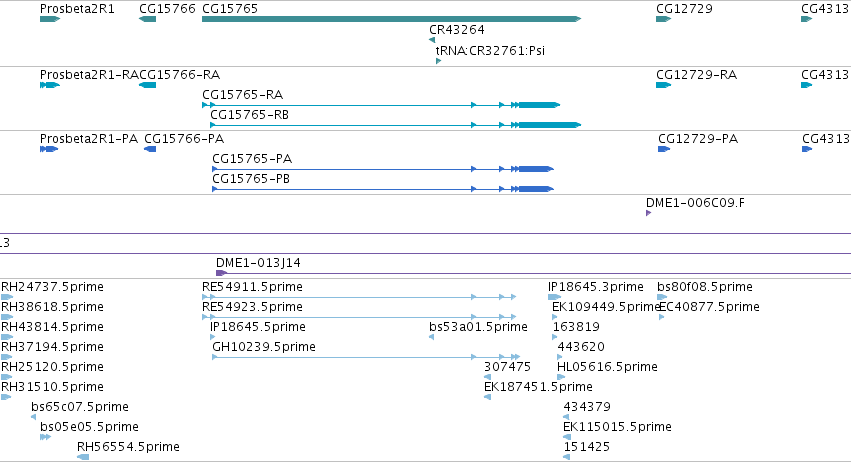
Task: Select the HL05616.5prime EST marker
Action: point(561,377)
